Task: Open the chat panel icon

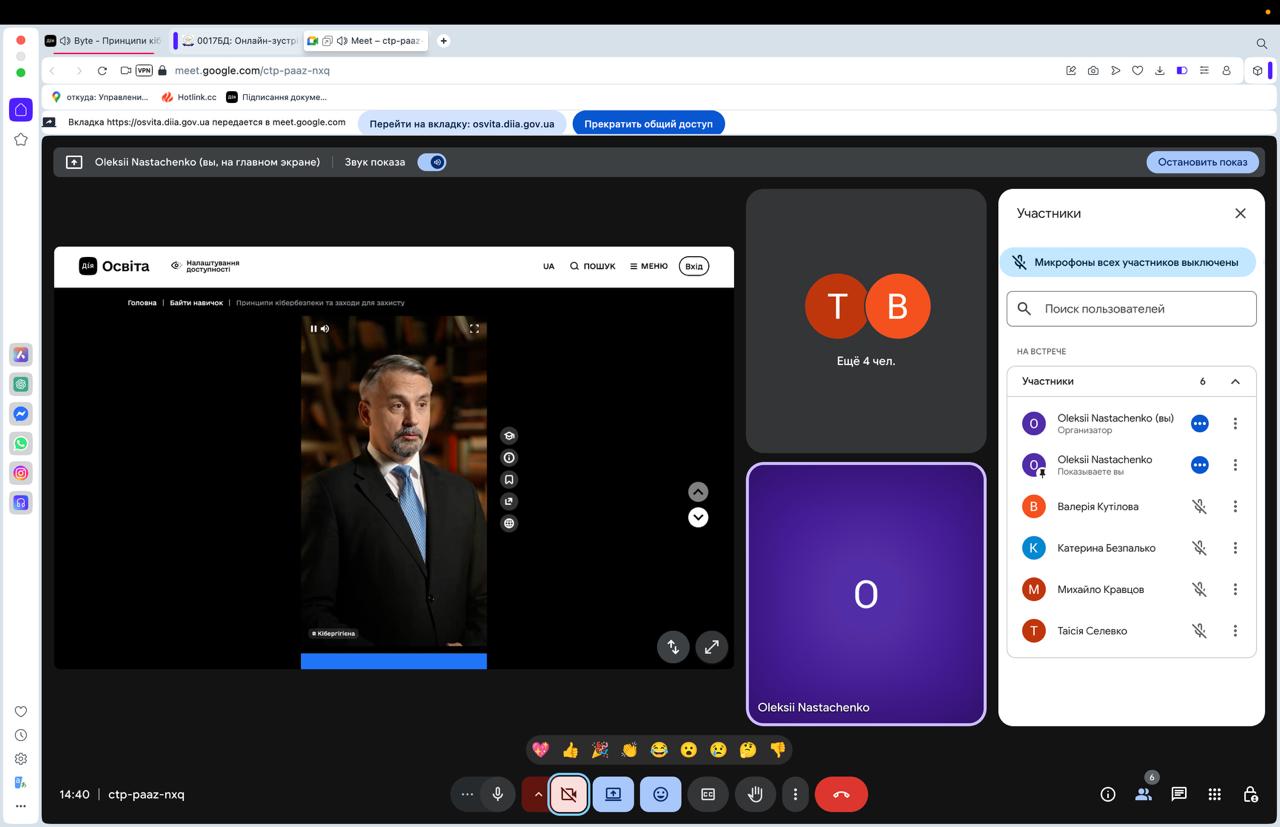Action: coord(1179,794)
